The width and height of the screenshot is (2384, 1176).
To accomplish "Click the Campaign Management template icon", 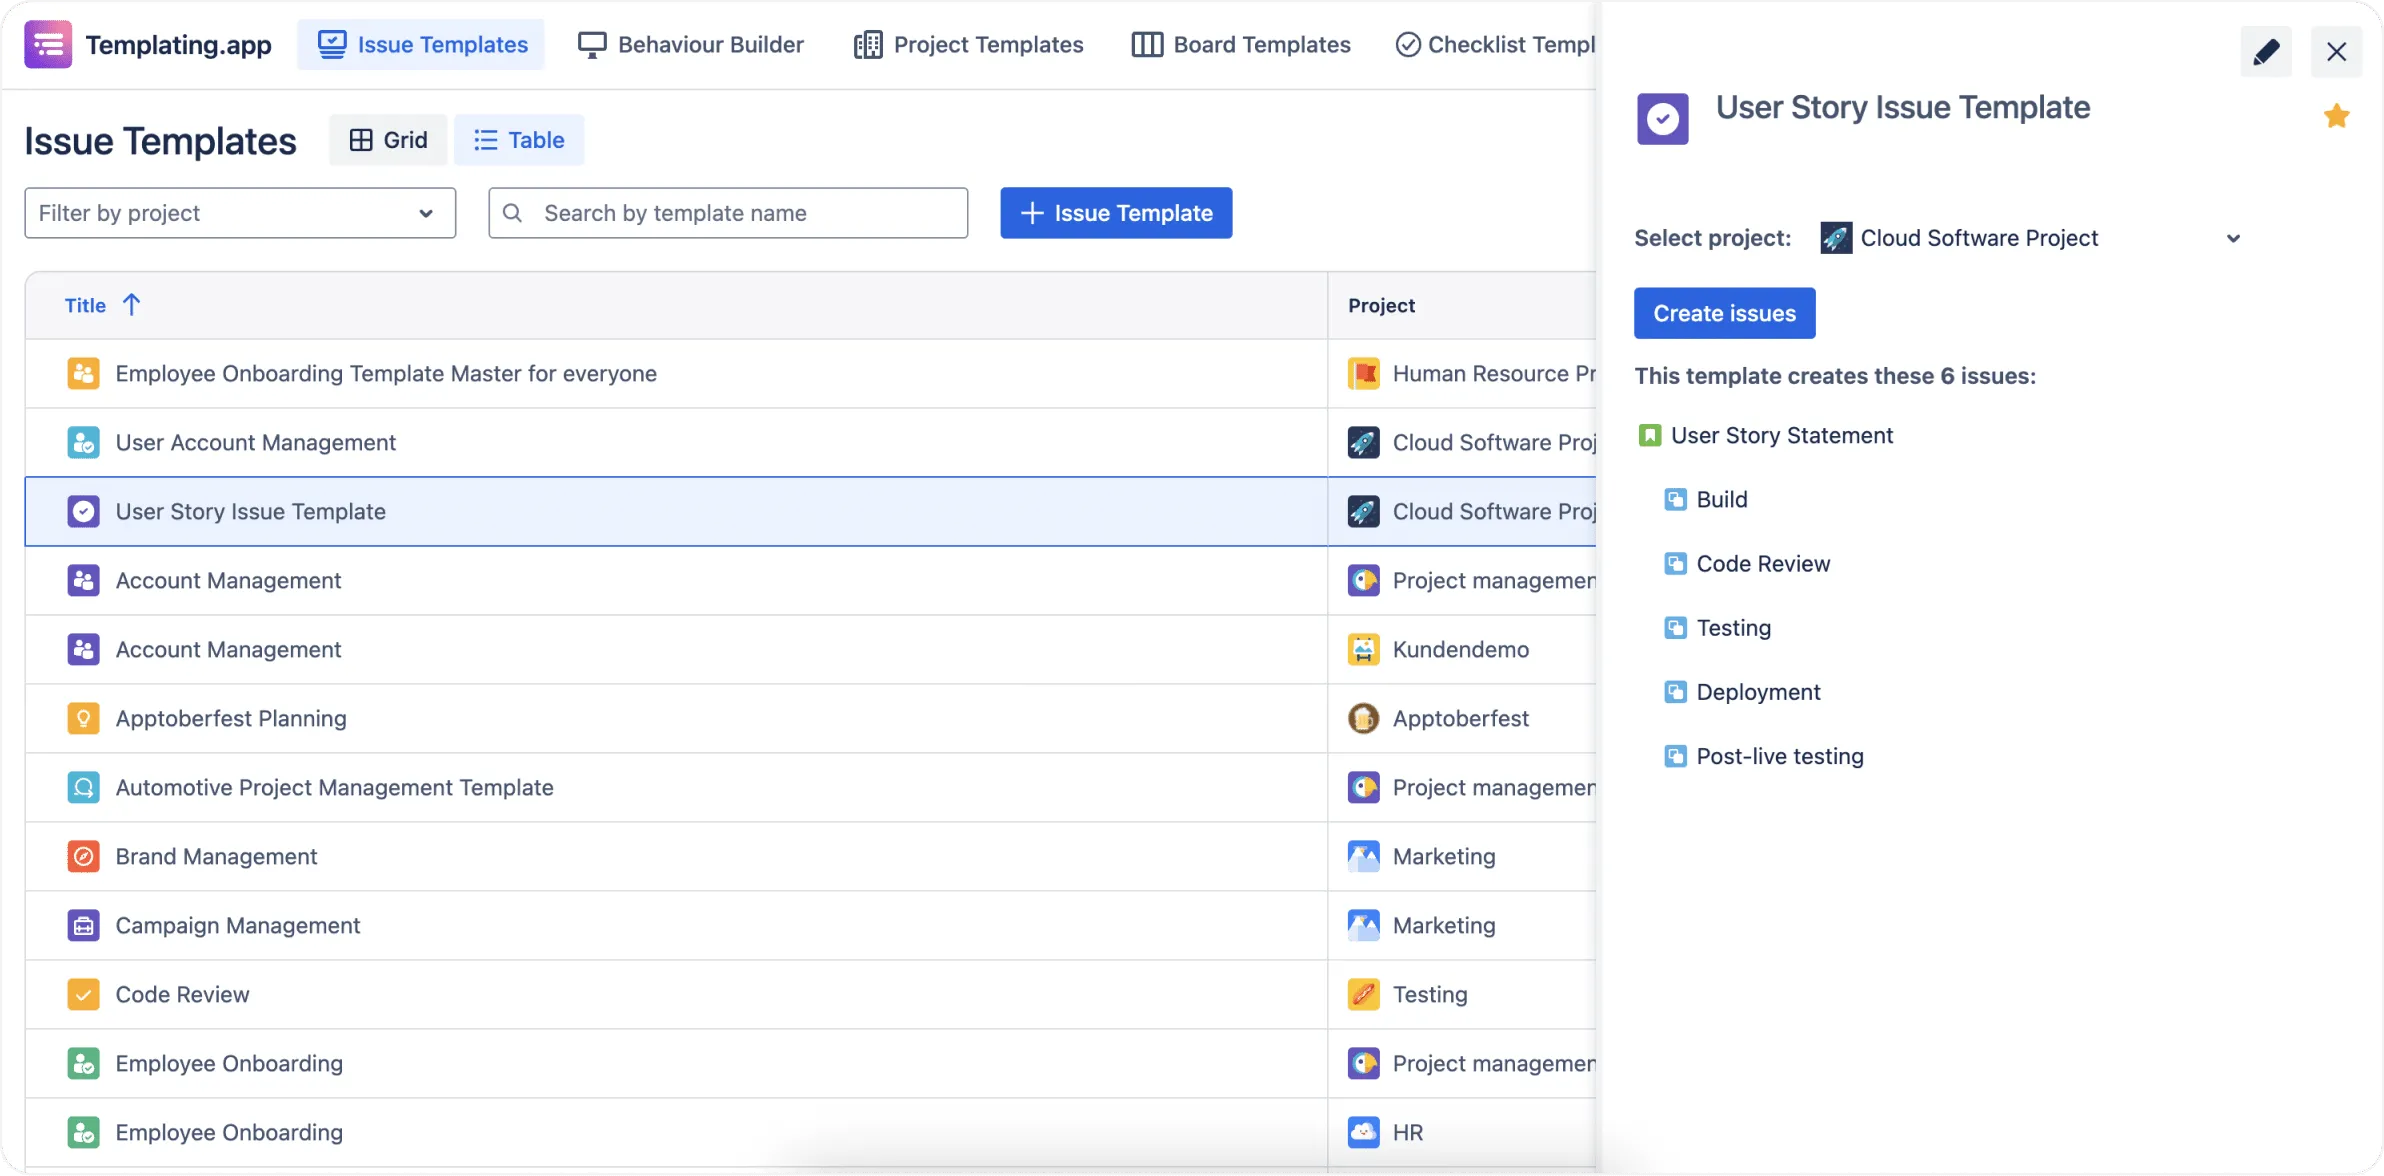I will [83, 925].
